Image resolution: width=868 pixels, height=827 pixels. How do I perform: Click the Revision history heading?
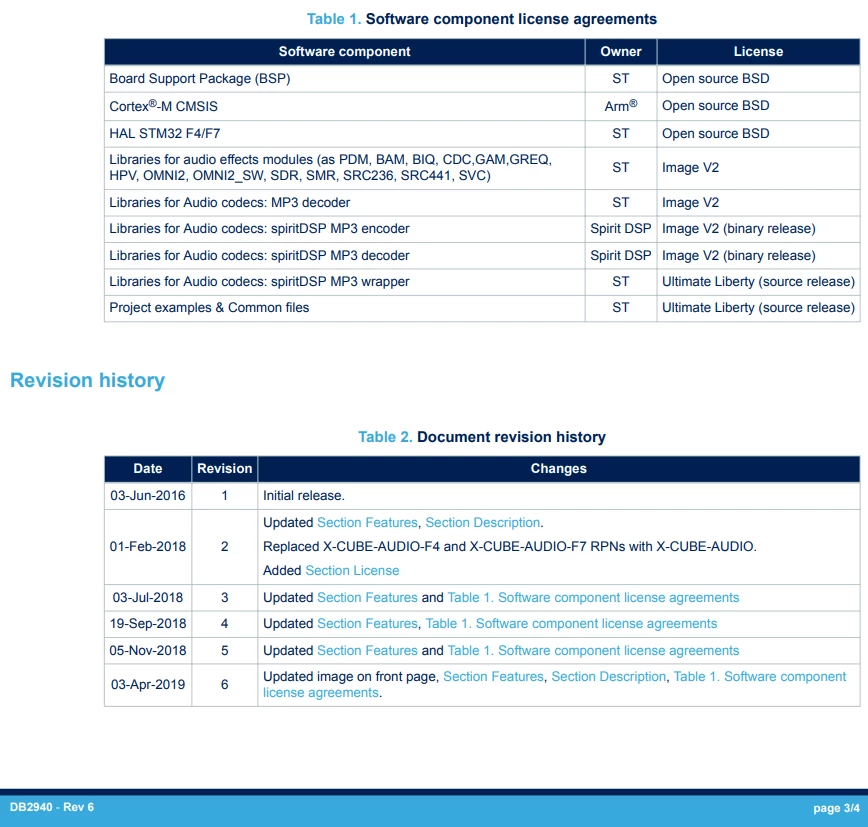click(x=87, y=380)
